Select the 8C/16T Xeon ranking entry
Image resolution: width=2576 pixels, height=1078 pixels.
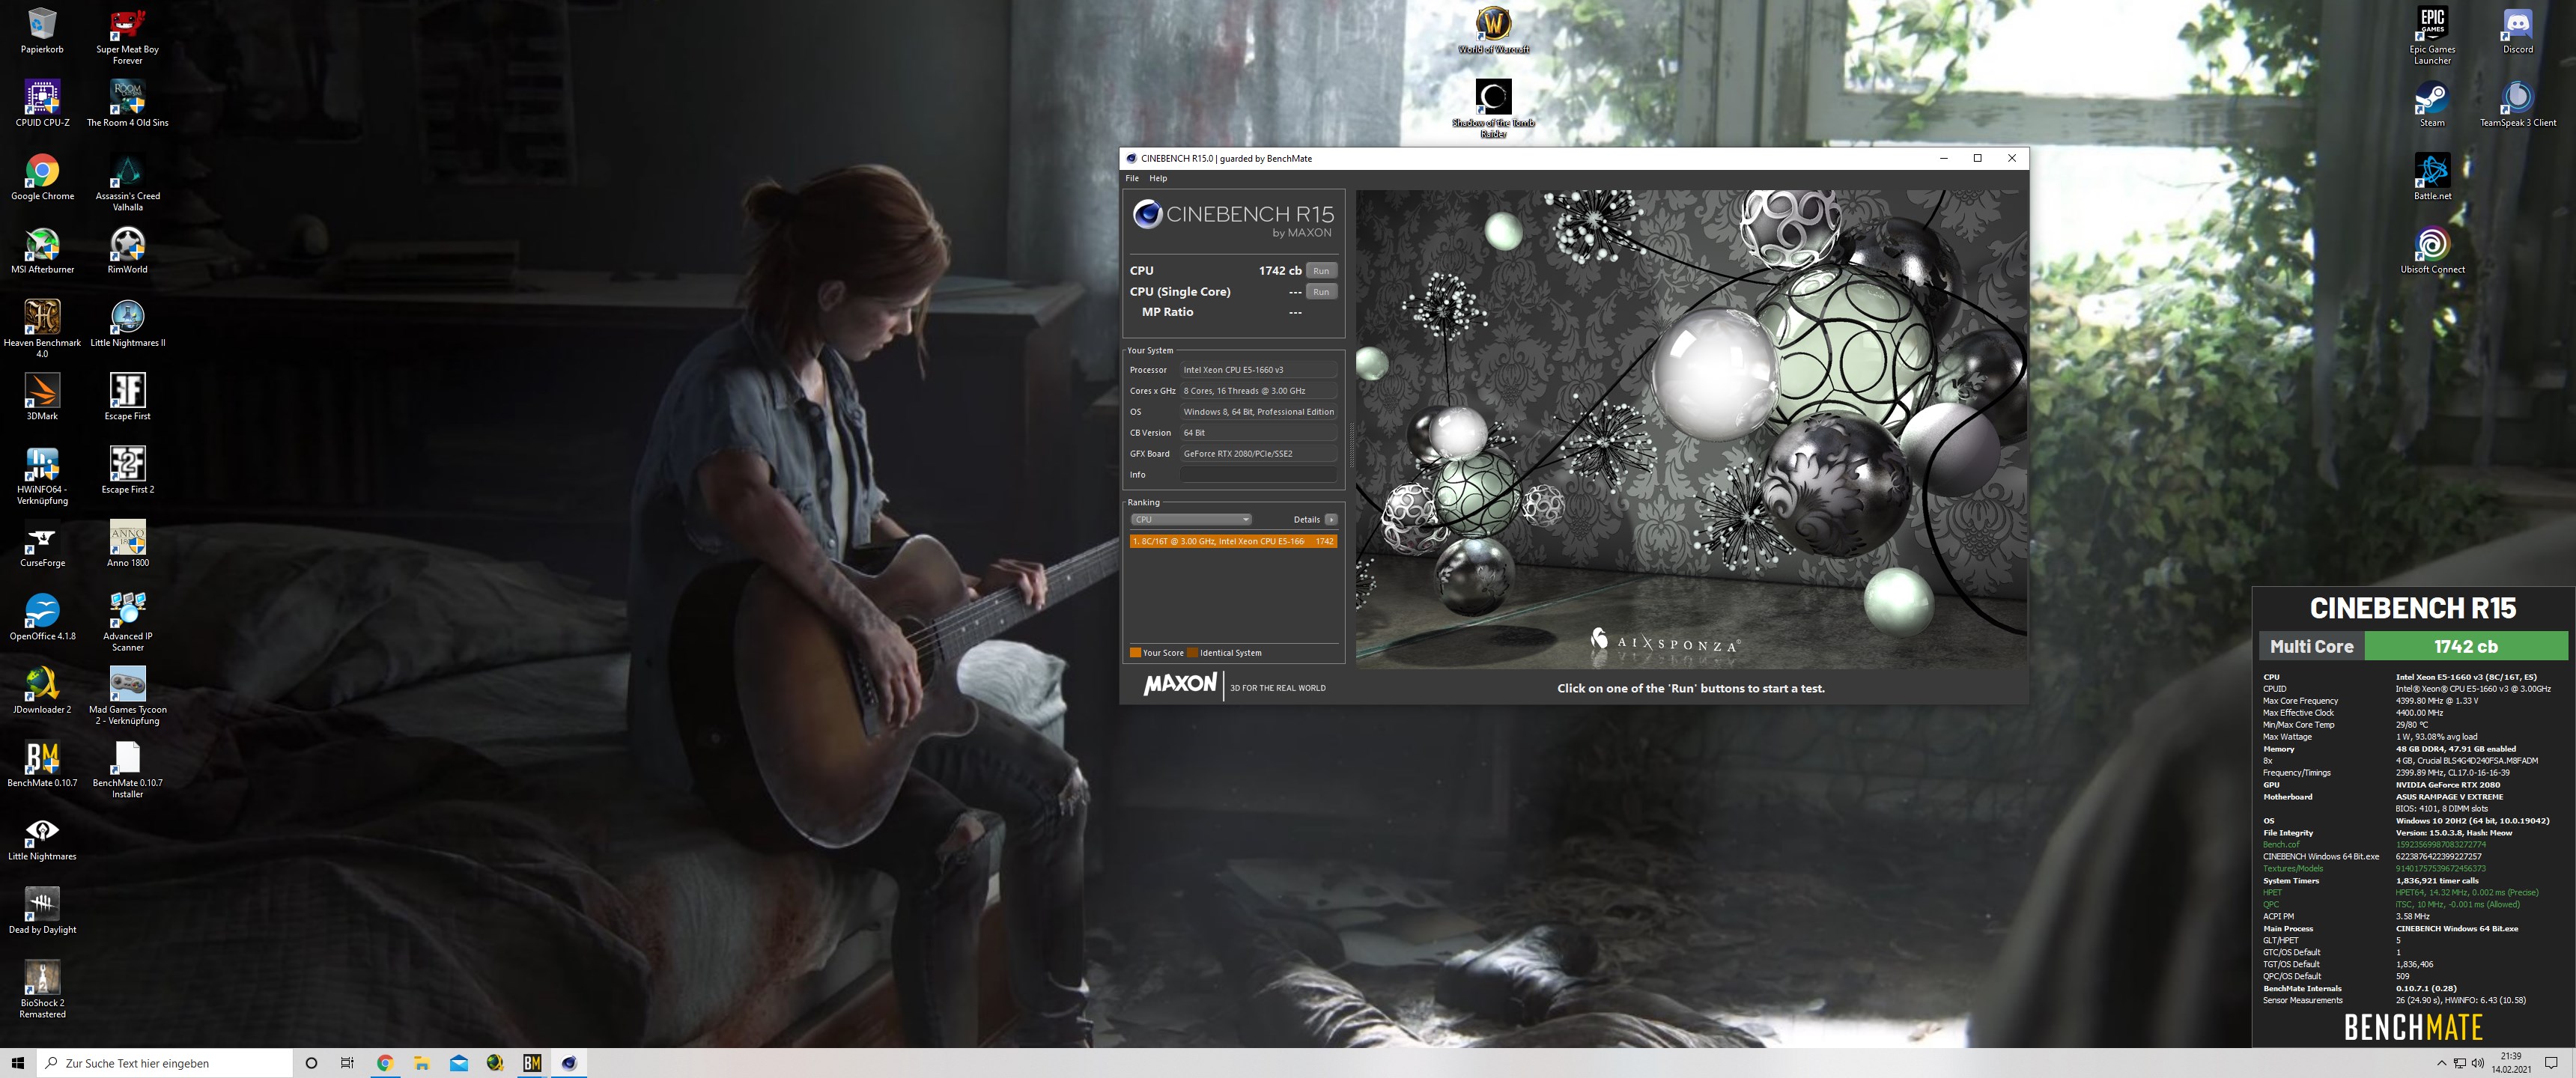click(1233, 541)
